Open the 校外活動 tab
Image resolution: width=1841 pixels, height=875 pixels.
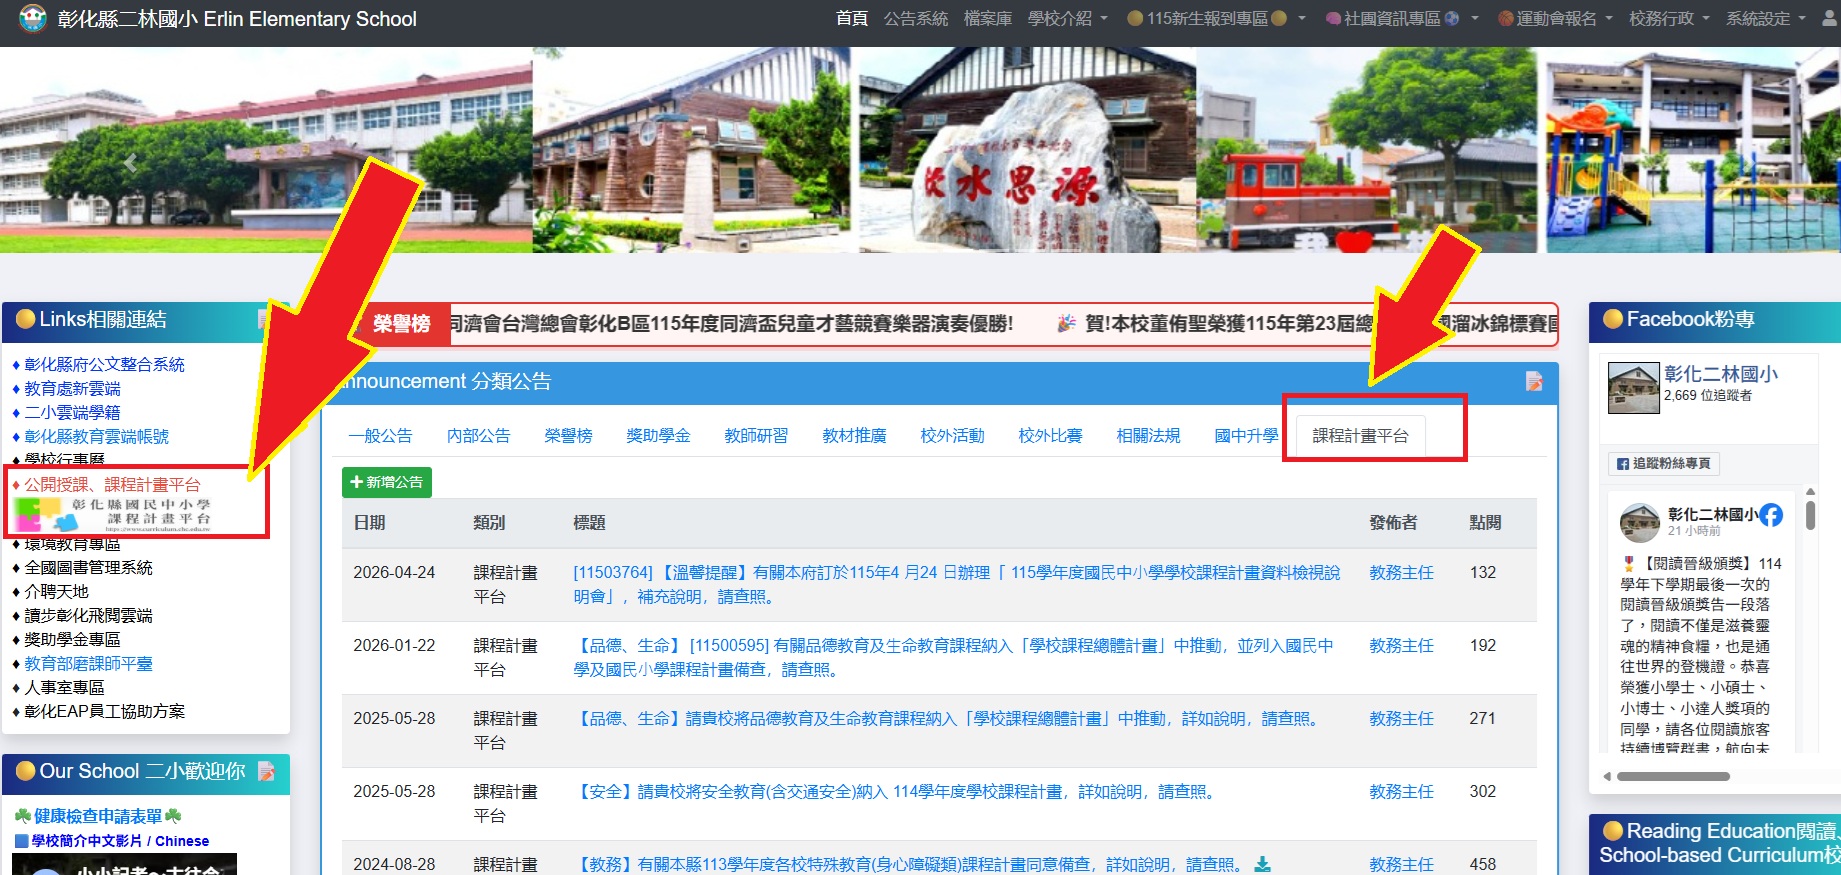point(952,436)
